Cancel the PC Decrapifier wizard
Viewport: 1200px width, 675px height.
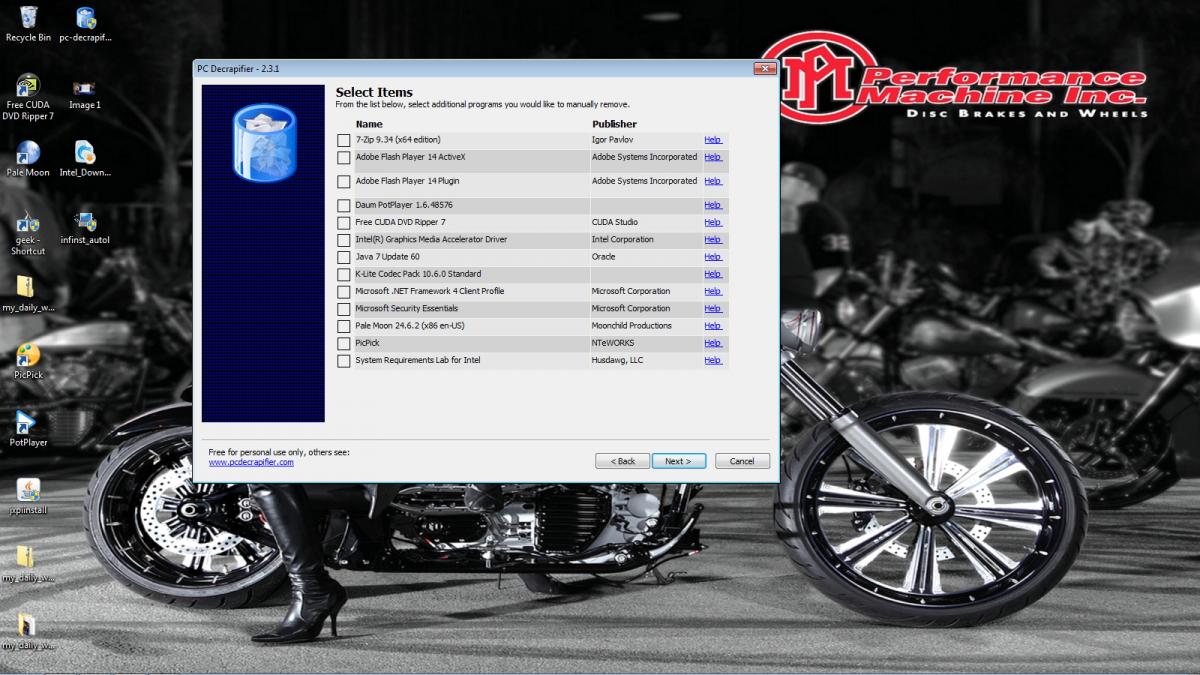coord(742,461)
